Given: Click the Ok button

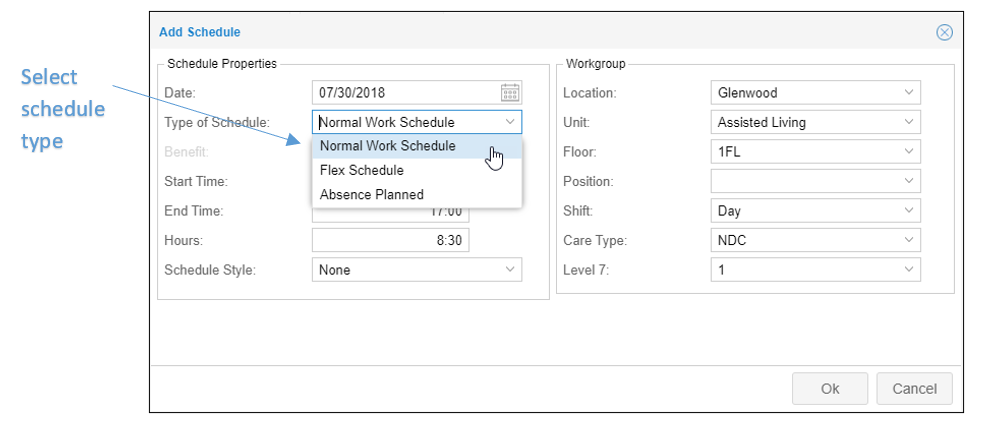Looking at the screenshot, I should [830, 389].
